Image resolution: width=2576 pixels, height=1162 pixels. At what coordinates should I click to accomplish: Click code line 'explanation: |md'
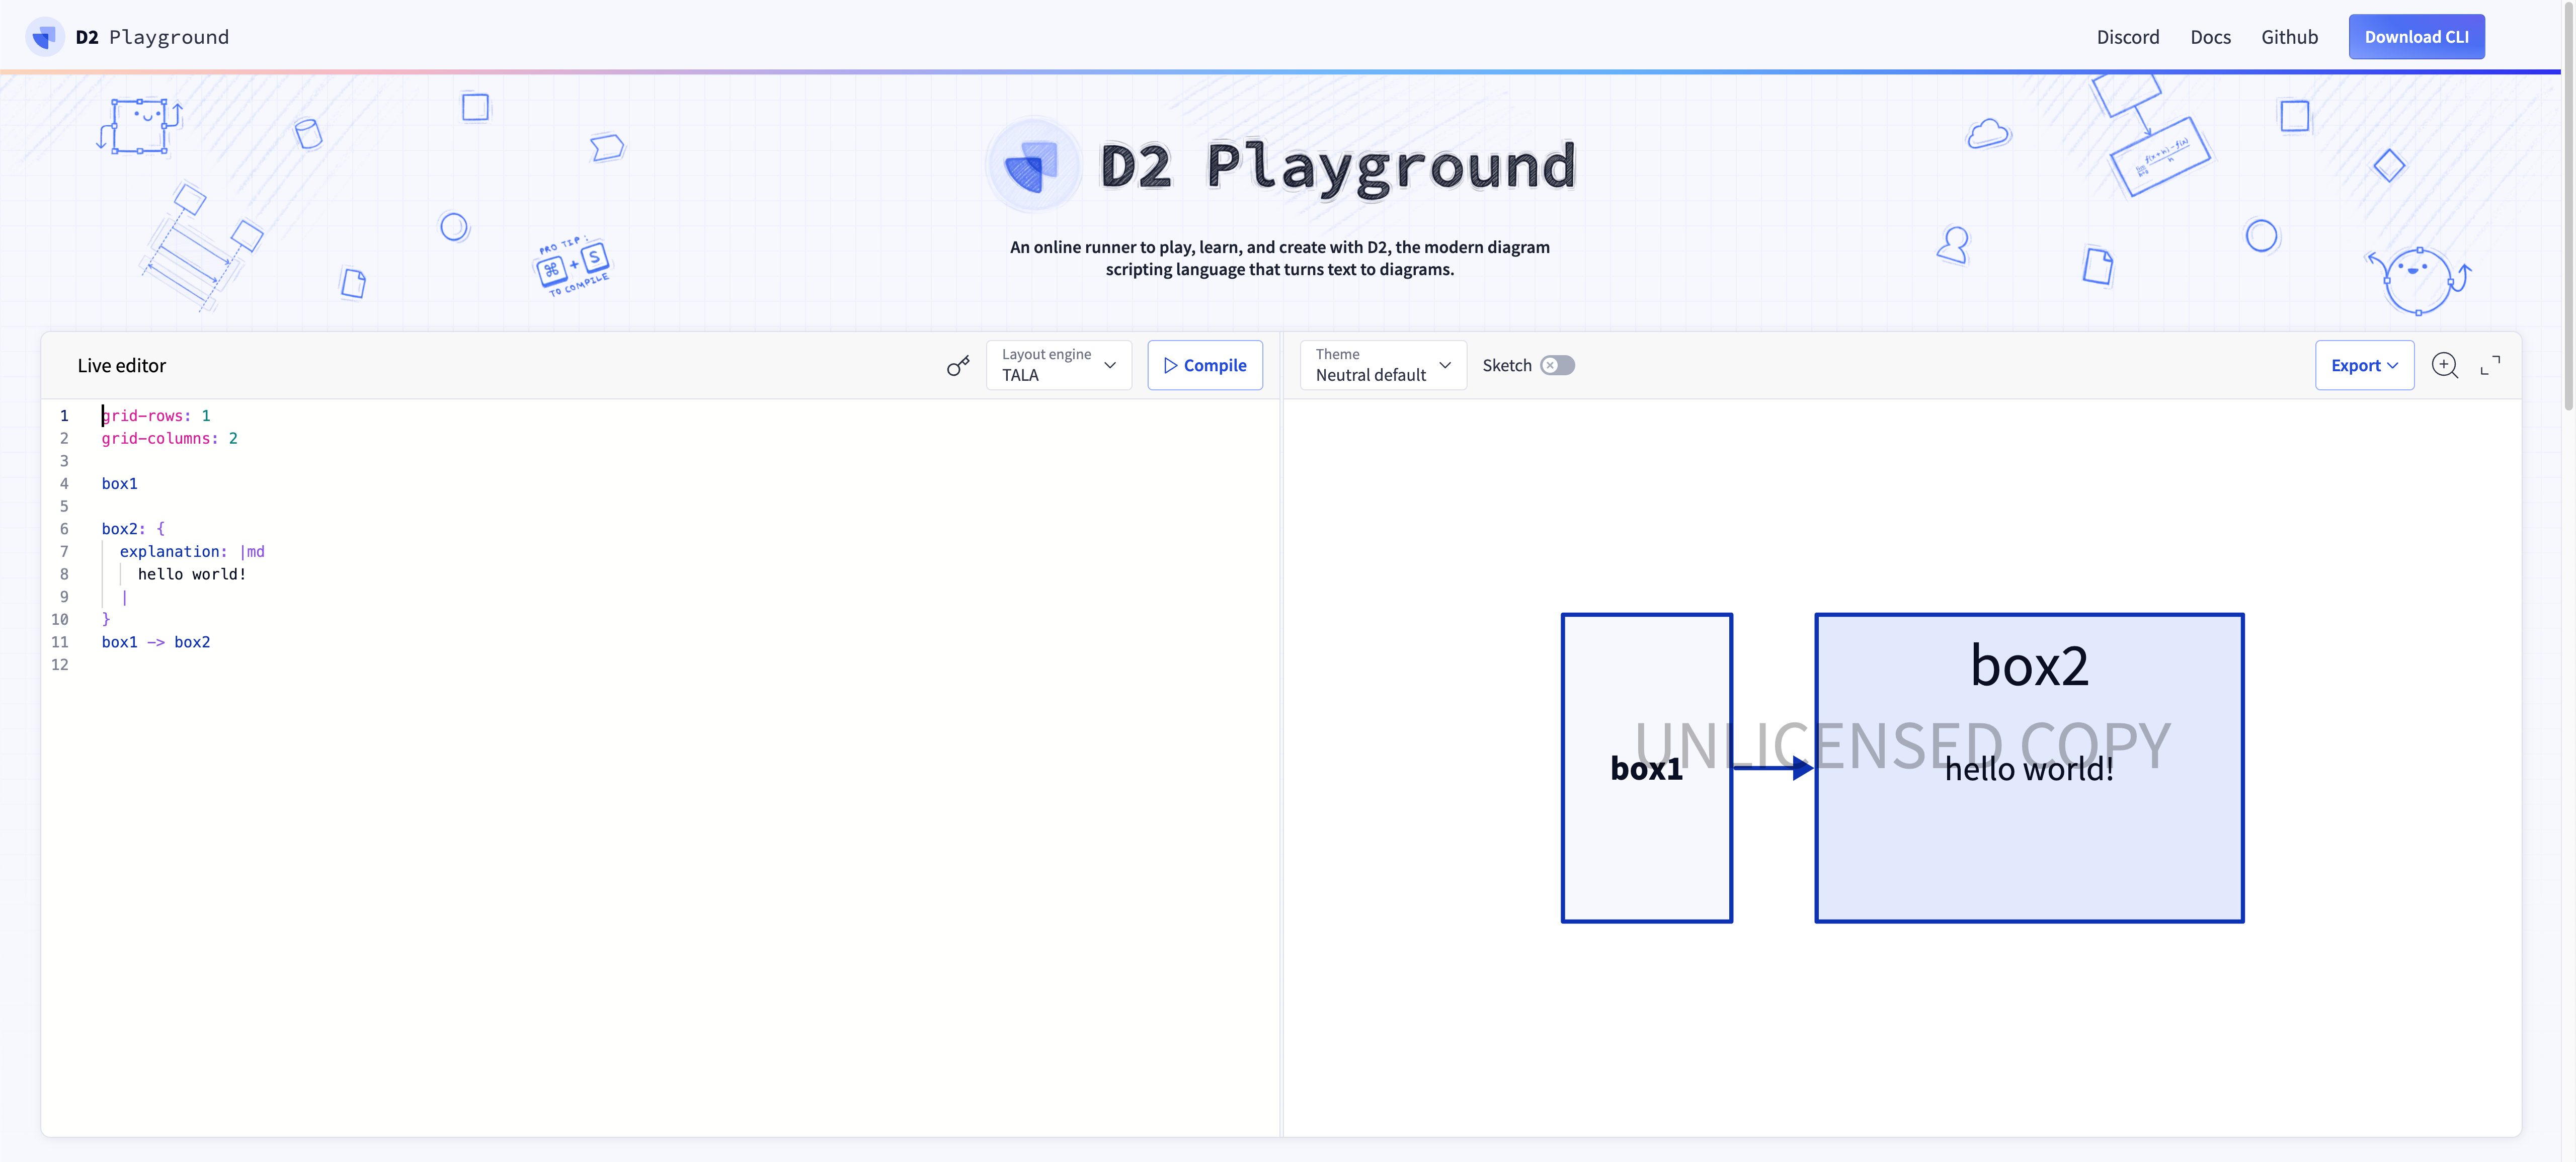point(192,552)
